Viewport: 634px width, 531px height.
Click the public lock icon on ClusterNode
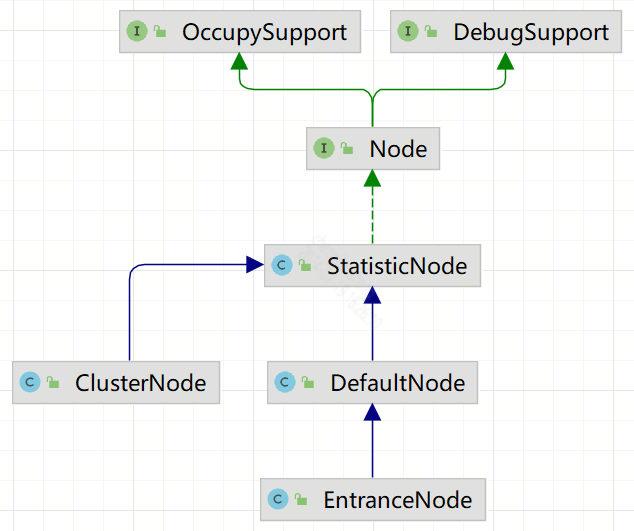(x=53, y=382)
